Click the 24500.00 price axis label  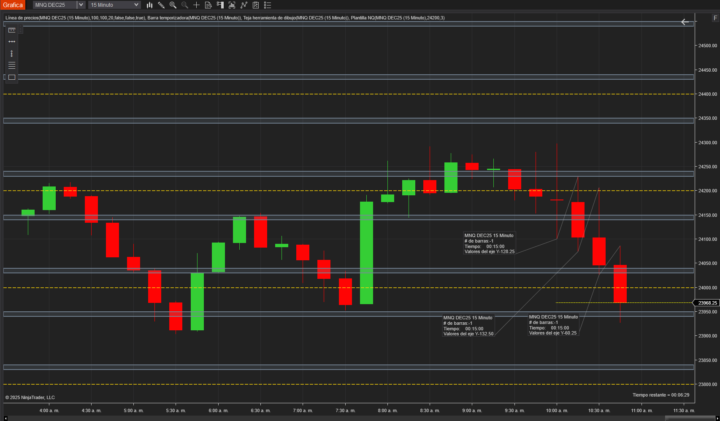pyautogui.click(x=707, y=45)
